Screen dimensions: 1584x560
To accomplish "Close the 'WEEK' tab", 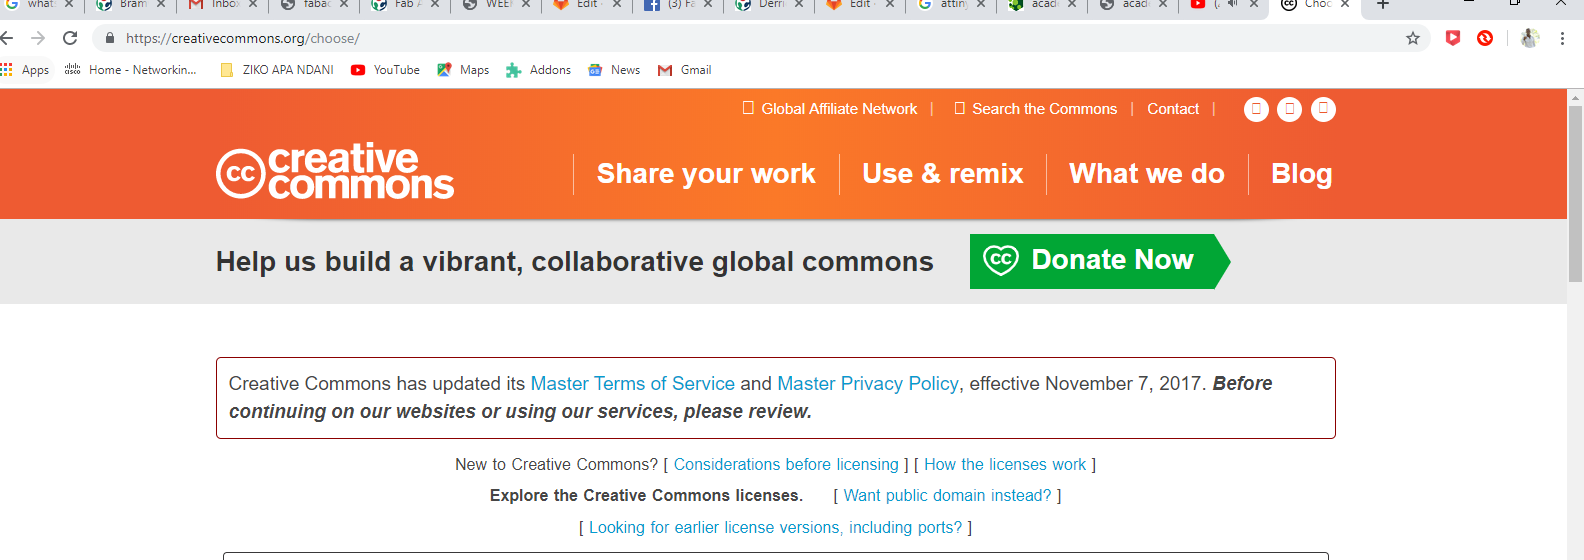I will click(525, 4).
